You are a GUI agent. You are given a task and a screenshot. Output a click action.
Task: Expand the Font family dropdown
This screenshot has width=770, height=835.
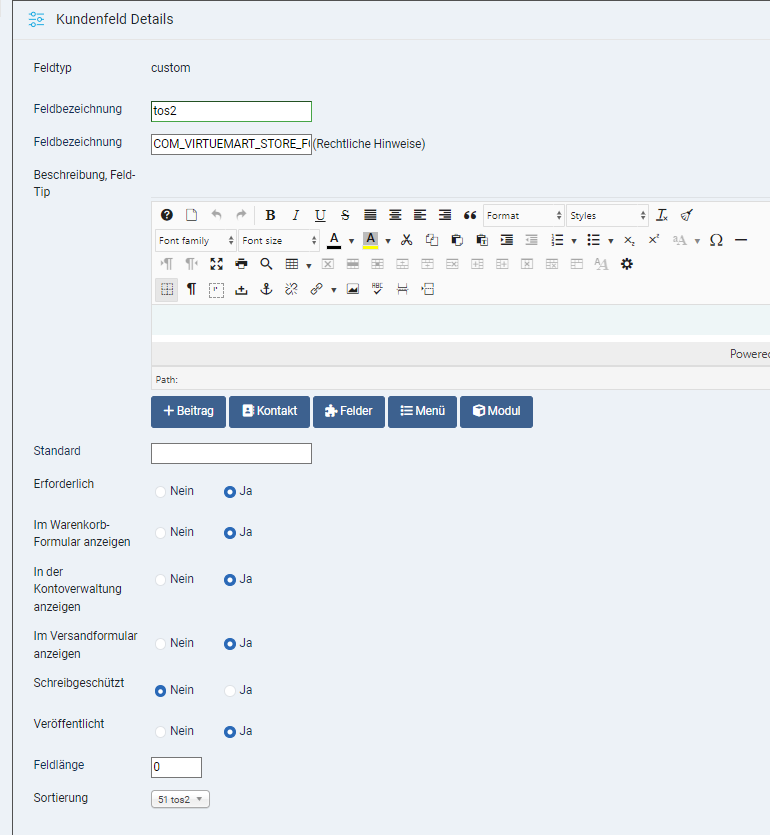click(196, 241)
